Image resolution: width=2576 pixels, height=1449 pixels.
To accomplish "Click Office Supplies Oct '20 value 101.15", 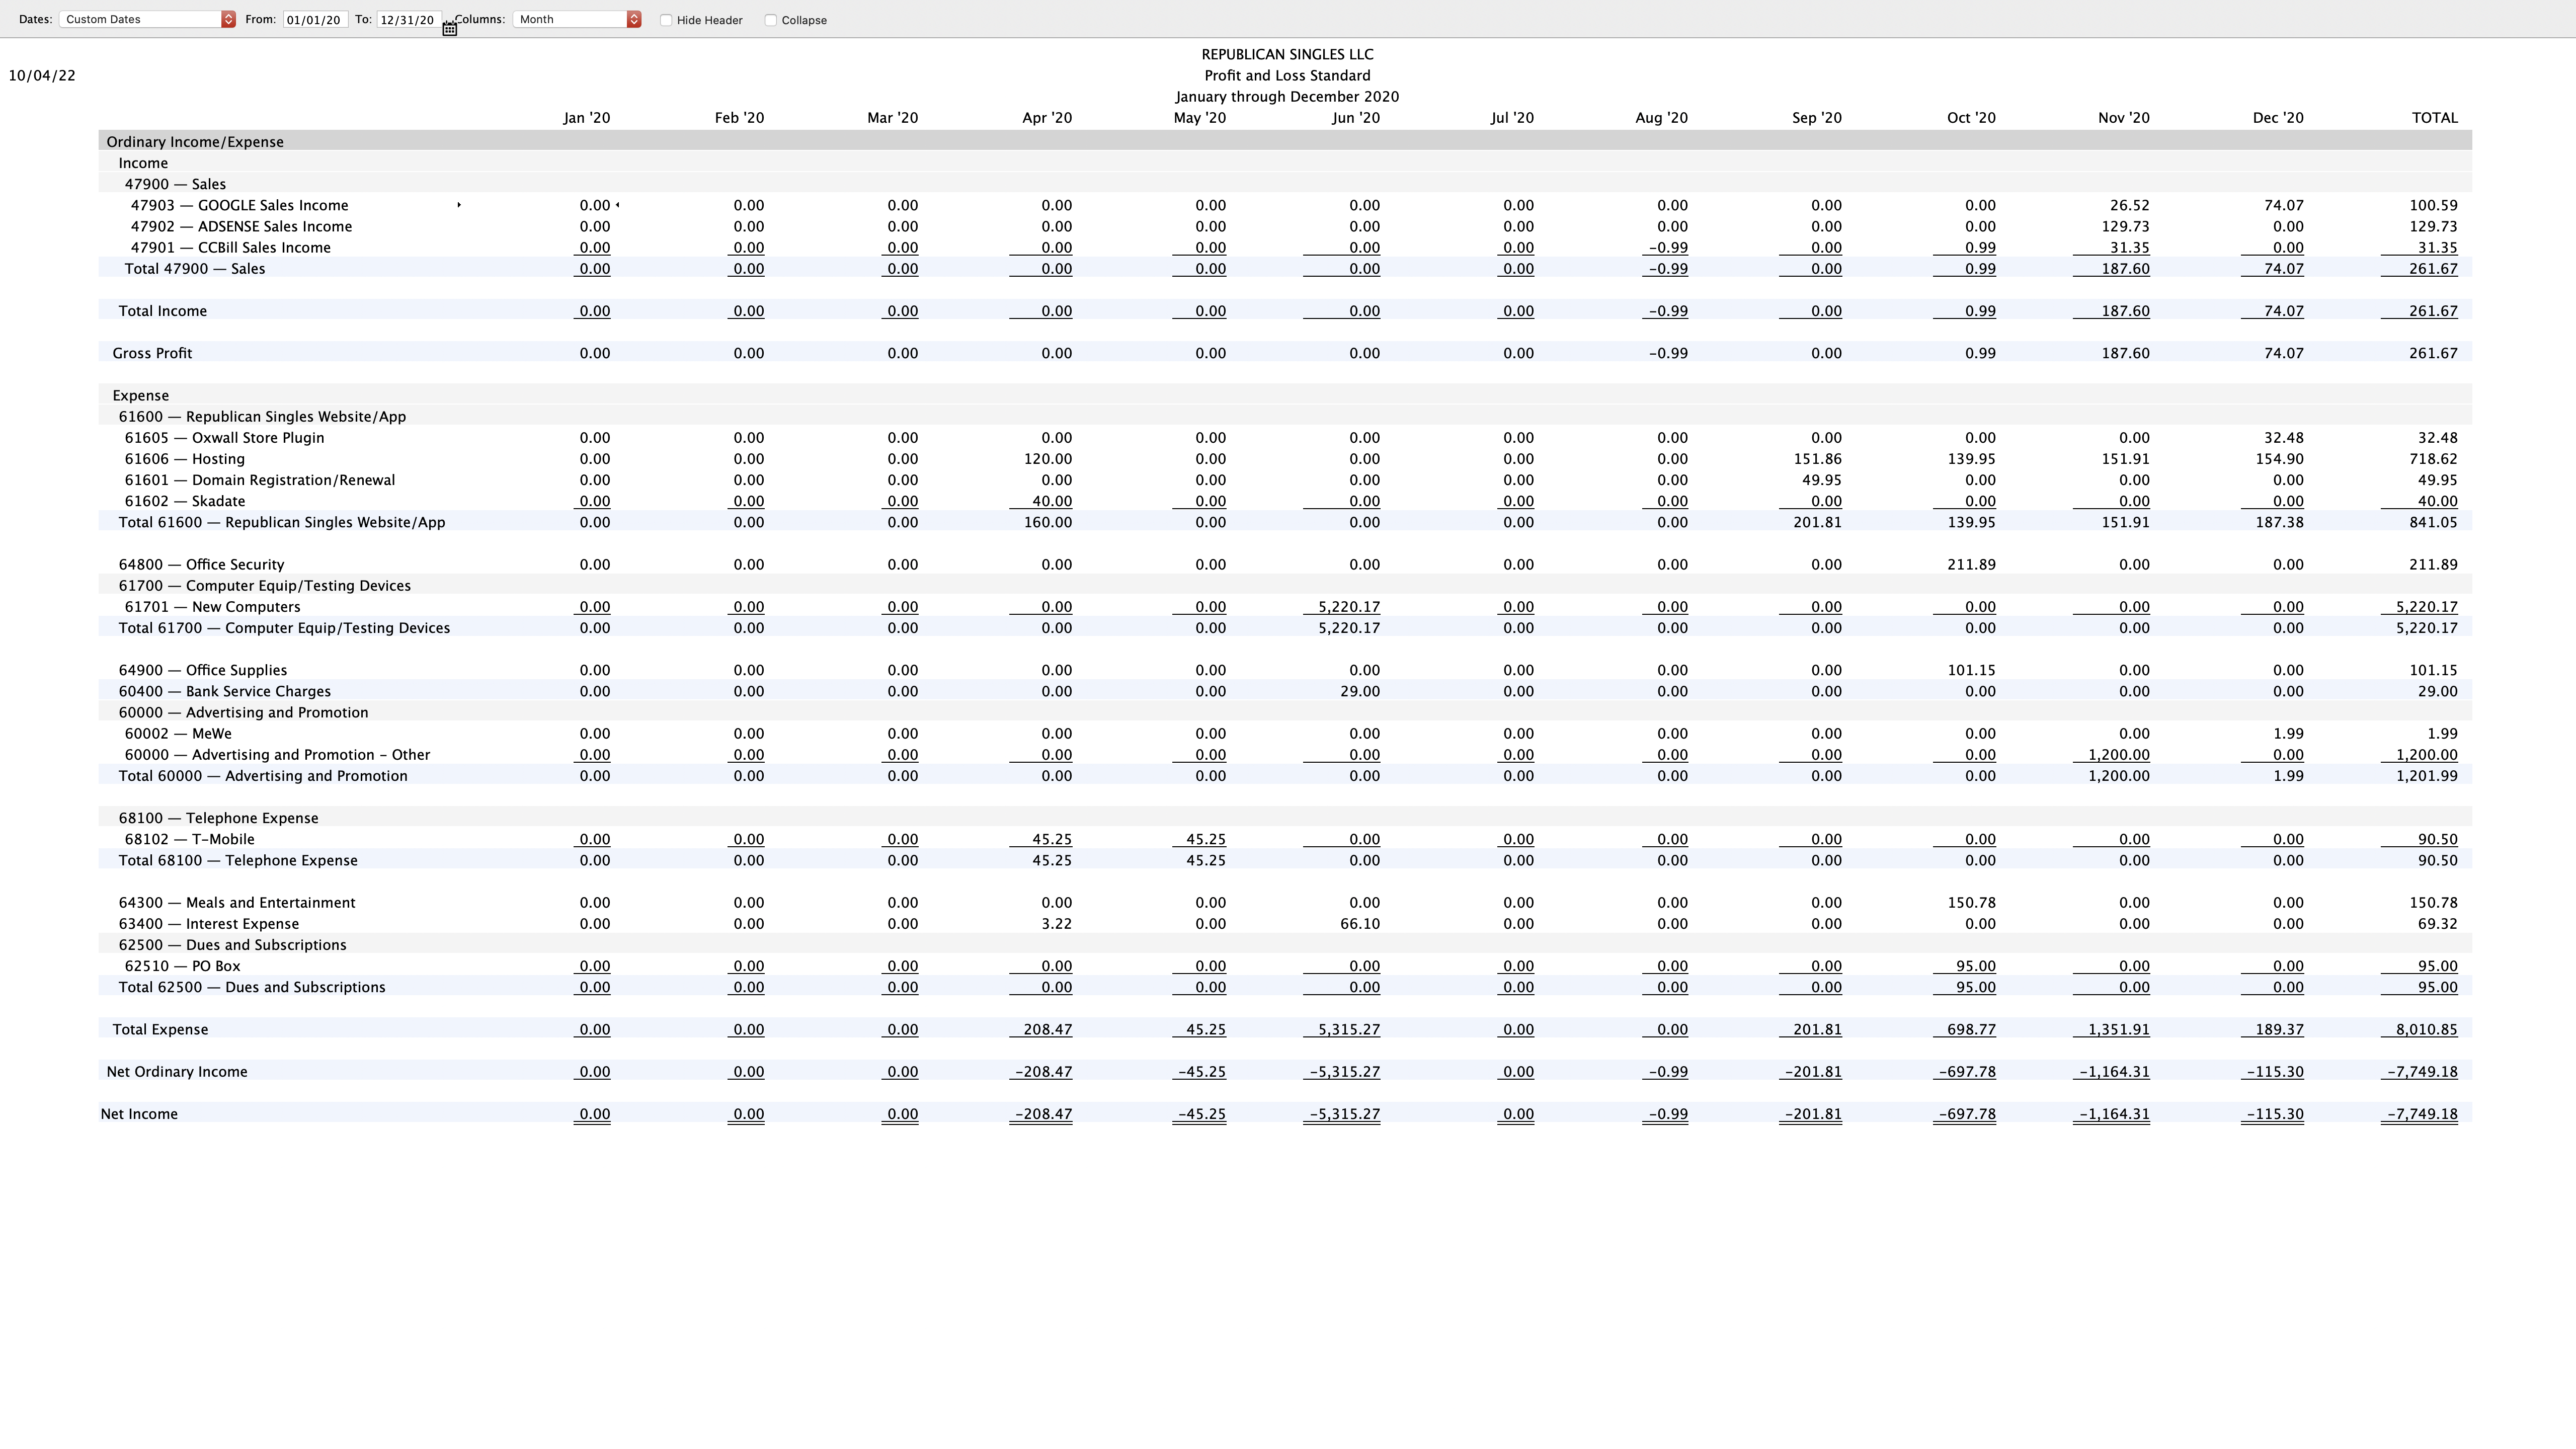I will click(1971, 670).
